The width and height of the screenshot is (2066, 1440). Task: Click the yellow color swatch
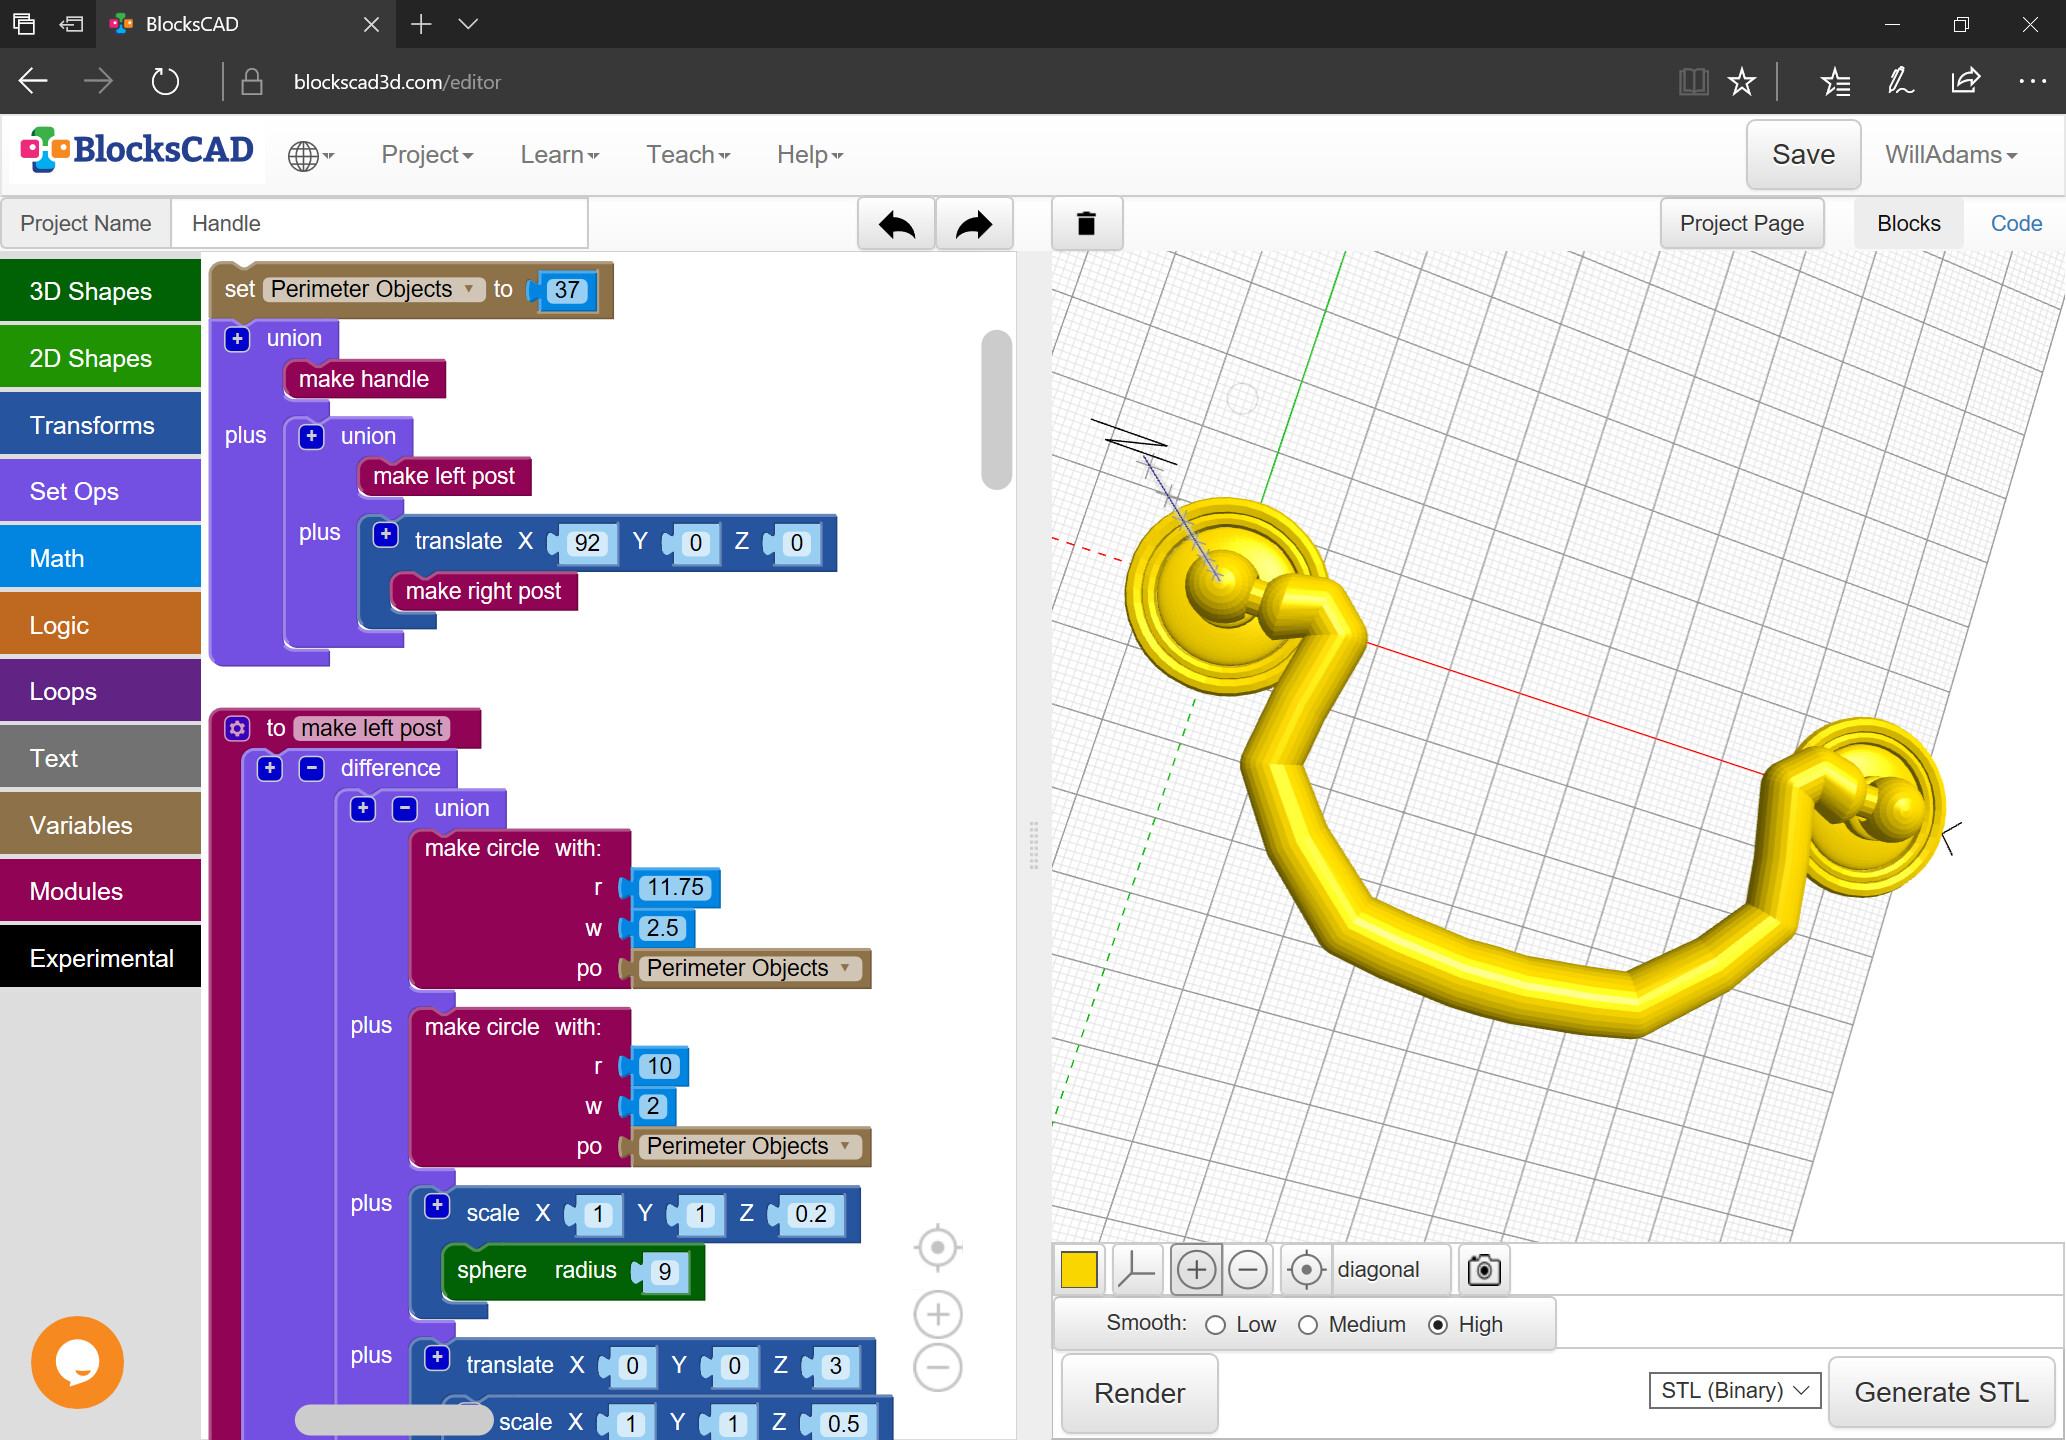[1079, 1270]
